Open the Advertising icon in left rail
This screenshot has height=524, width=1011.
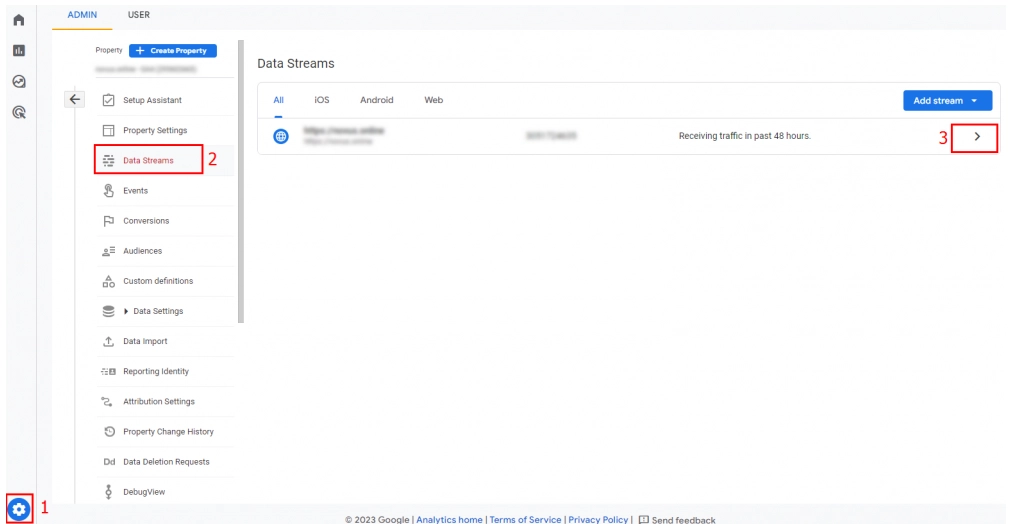coord(19,112)
